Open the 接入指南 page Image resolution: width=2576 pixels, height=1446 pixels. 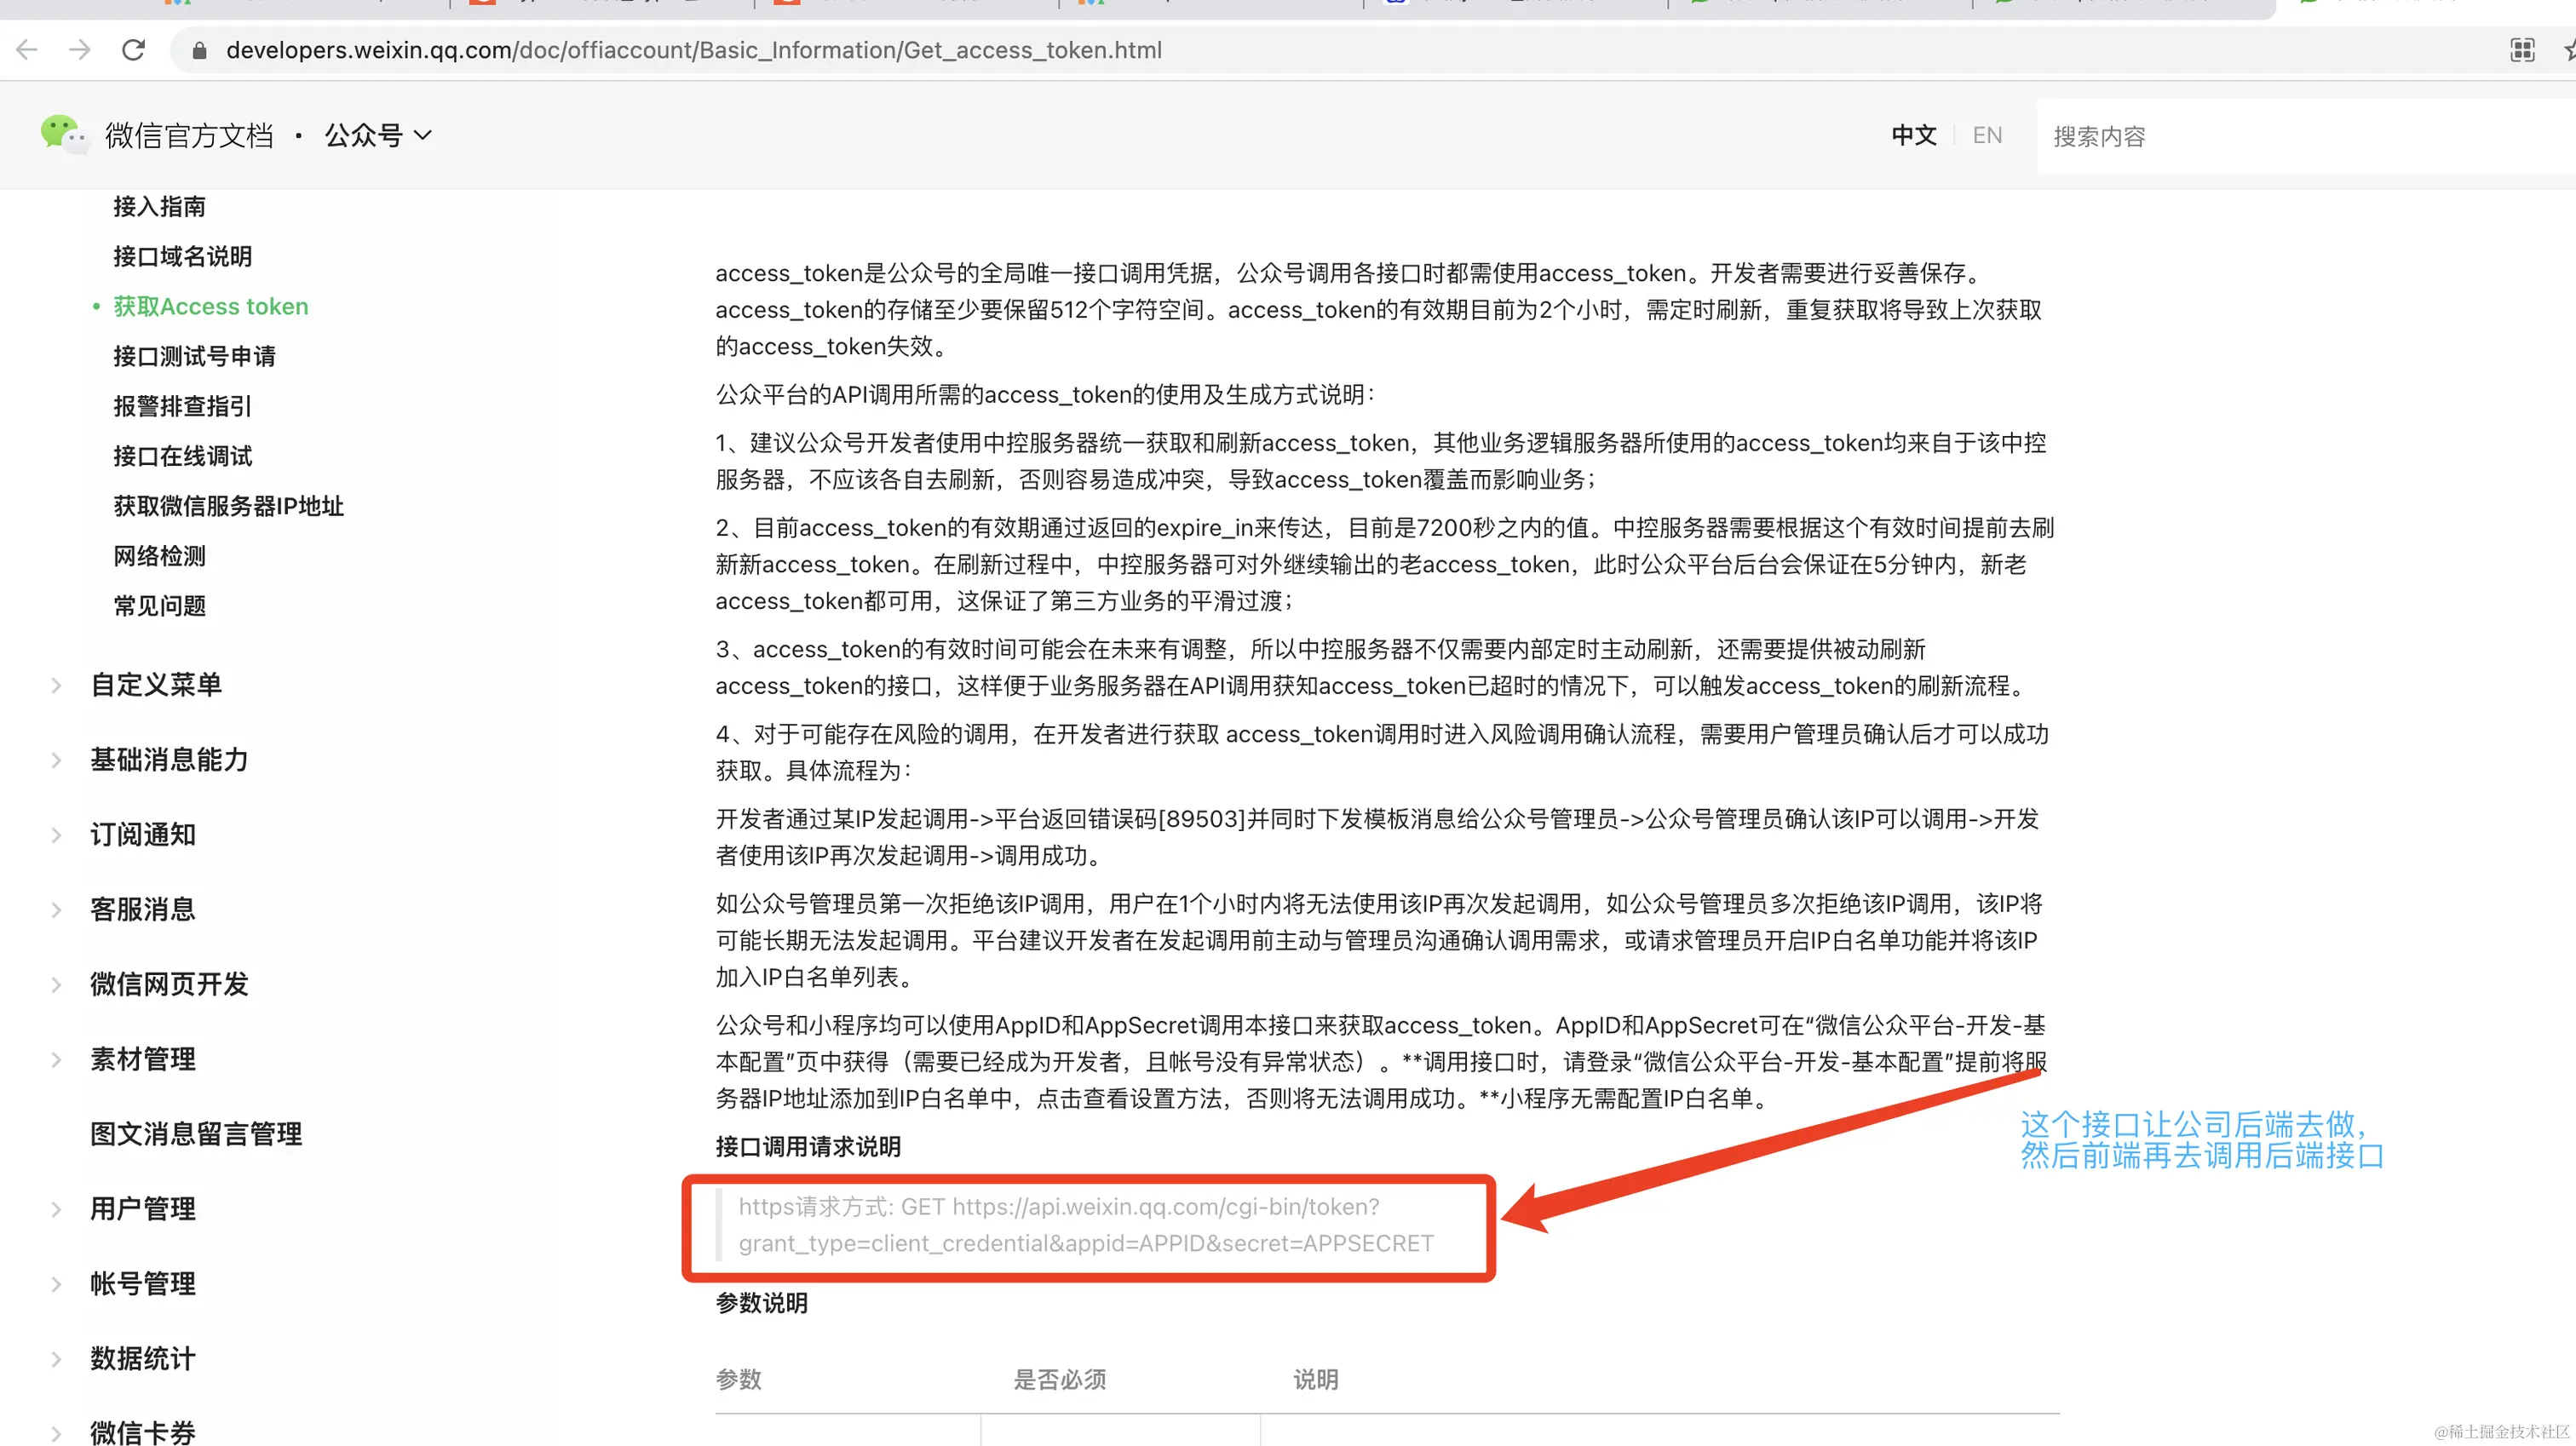159,207
